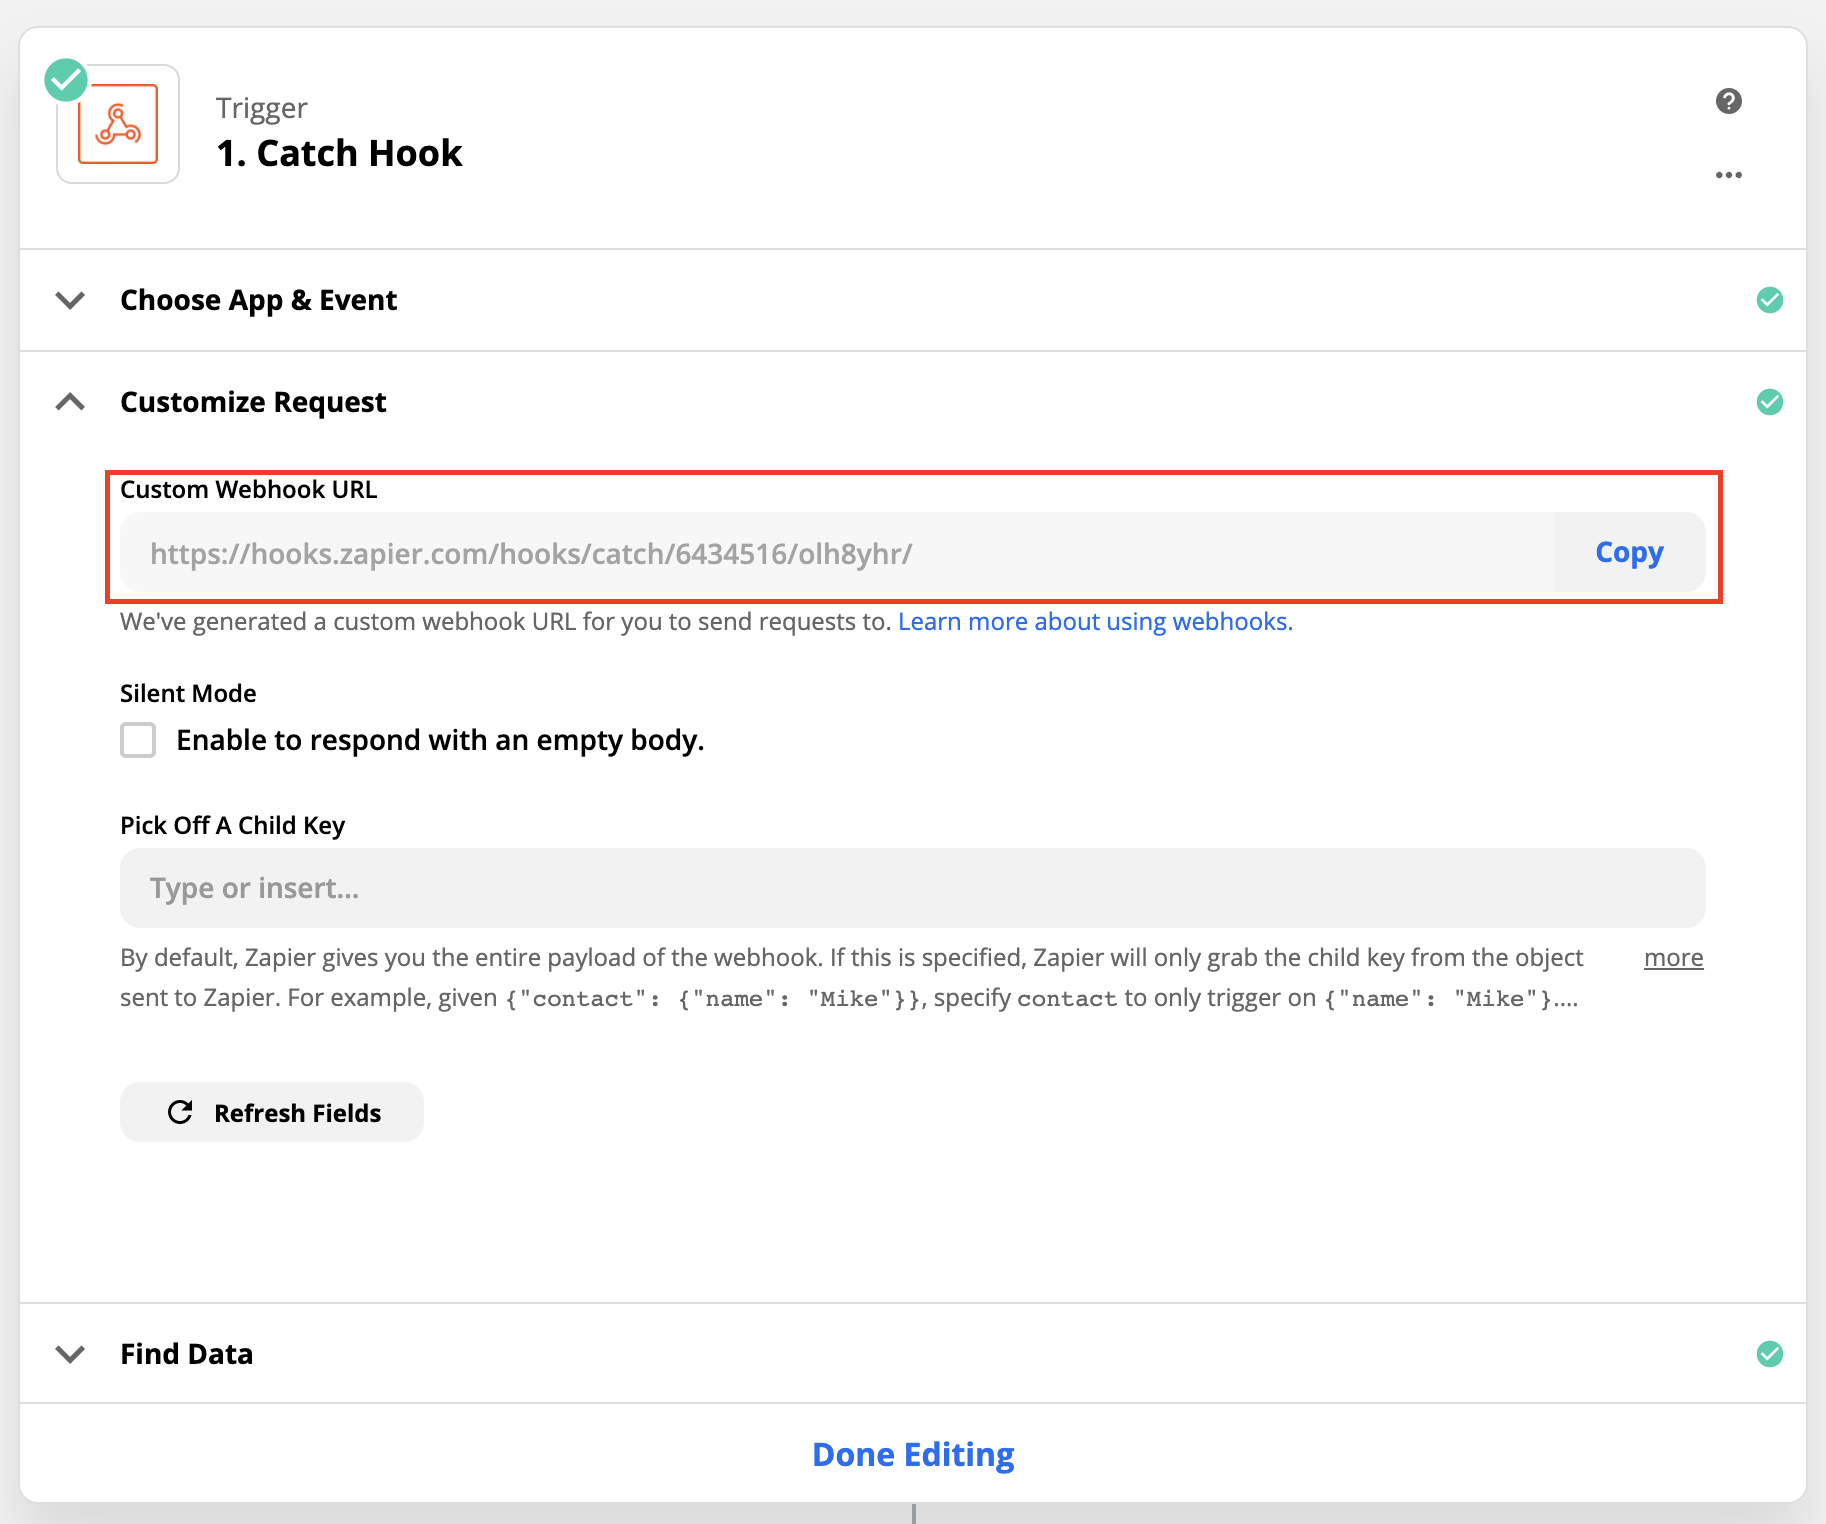1826x1524 pixels.
Task: Show more of the child key description
Action: click(x=1673, y=958)
